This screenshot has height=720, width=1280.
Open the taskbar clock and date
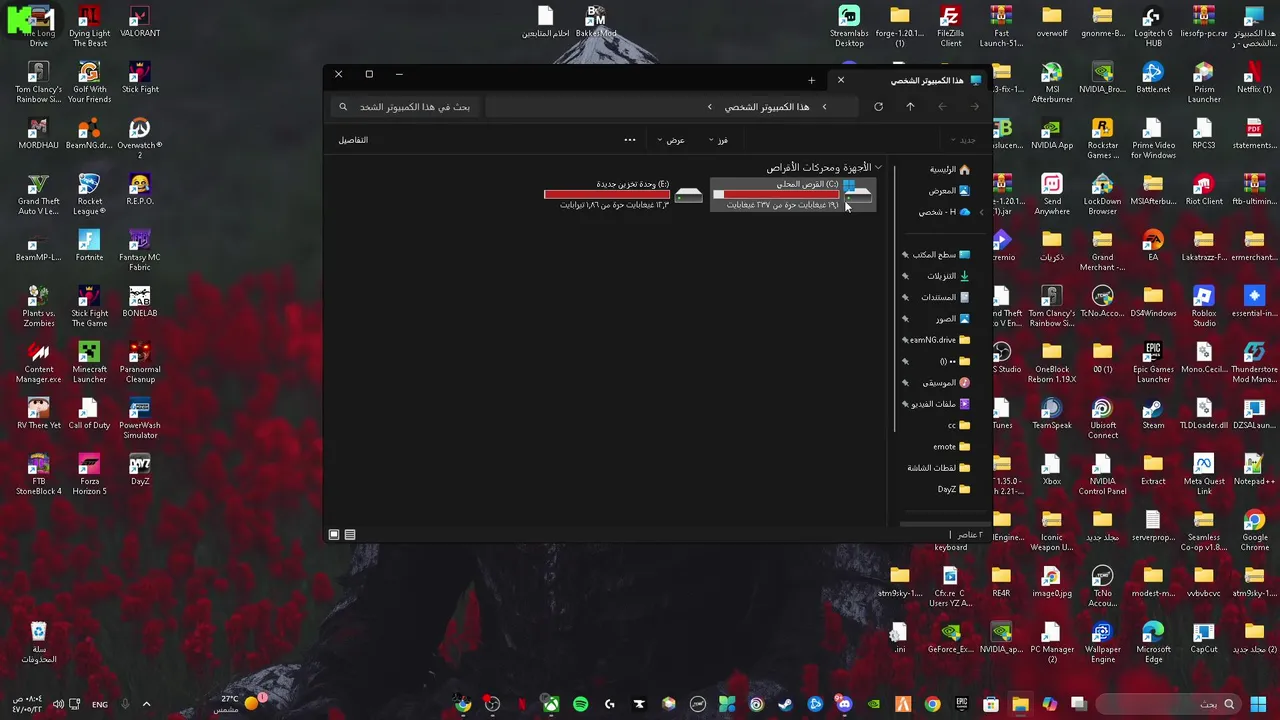(x=27, y=704)
